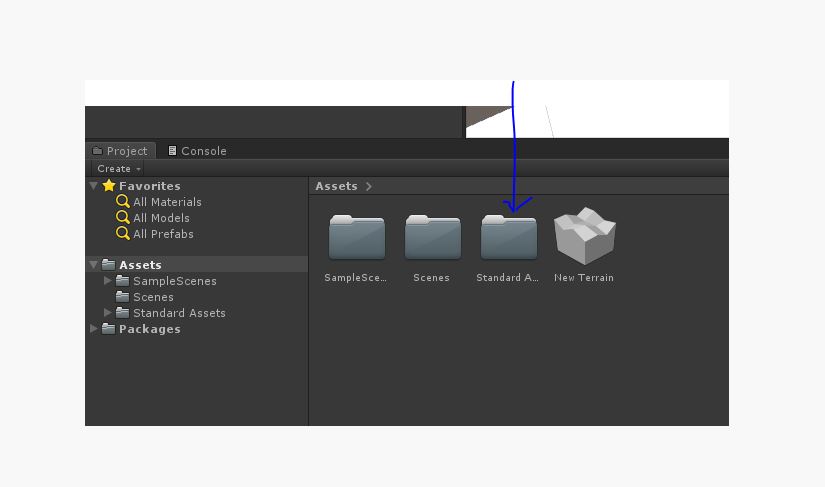Collapse the Assets tree triangle
The image size is (825, 487).
click(94, 265)
